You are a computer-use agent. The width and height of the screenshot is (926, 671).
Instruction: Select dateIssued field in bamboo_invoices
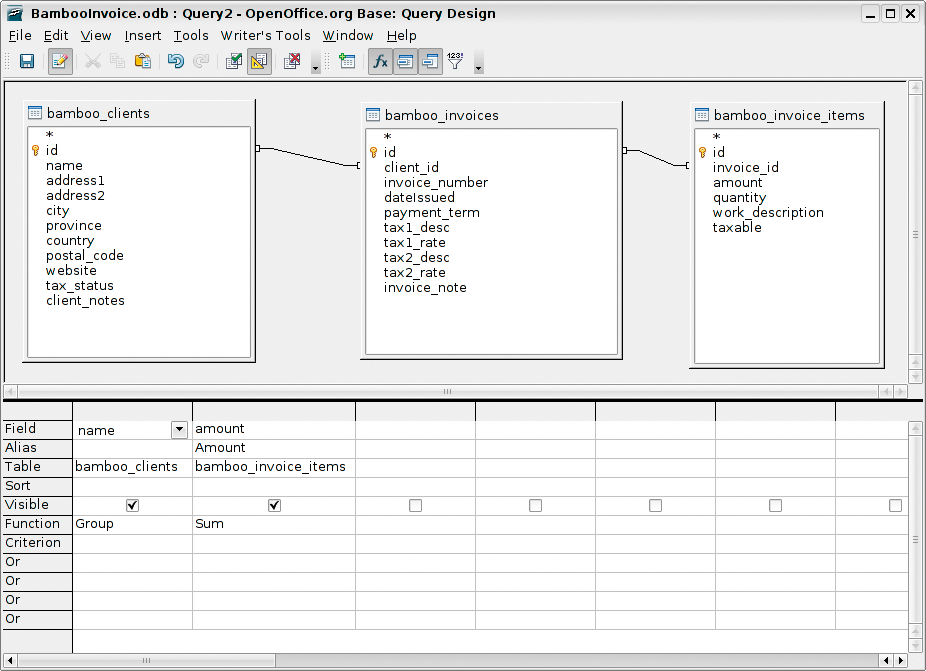pyautogui.click(x=419, y=197)
